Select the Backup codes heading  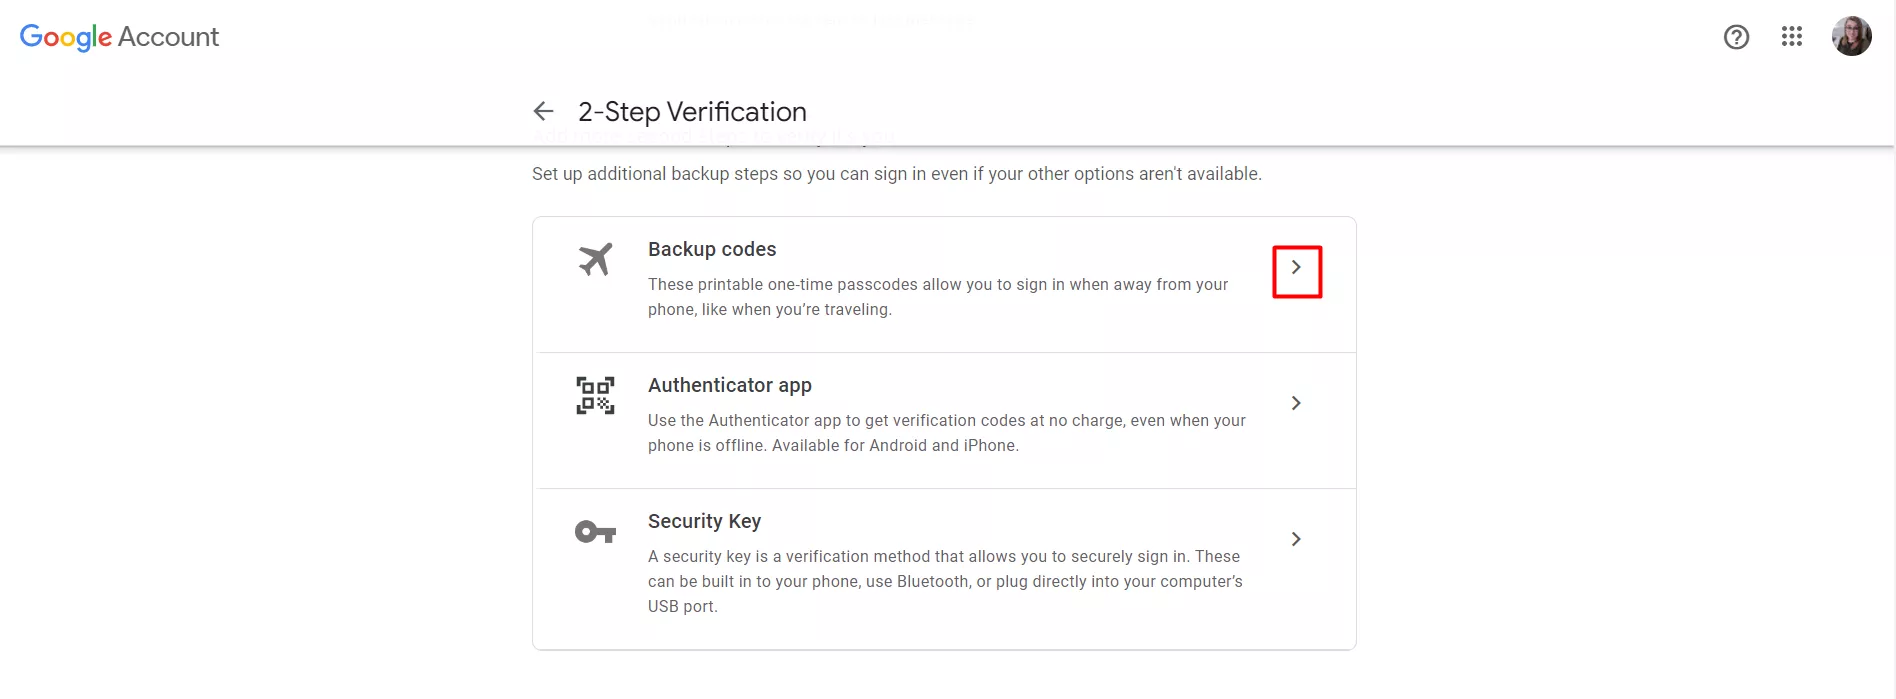[x=712, y=249]
